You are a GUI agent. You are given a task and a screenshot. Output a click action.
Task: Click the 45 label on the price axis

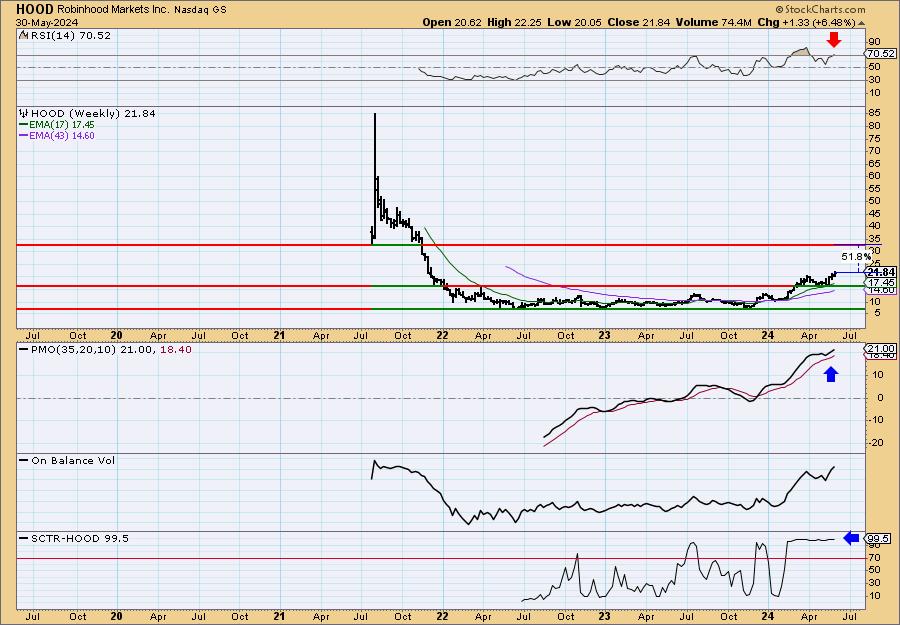tap(875, 213)
